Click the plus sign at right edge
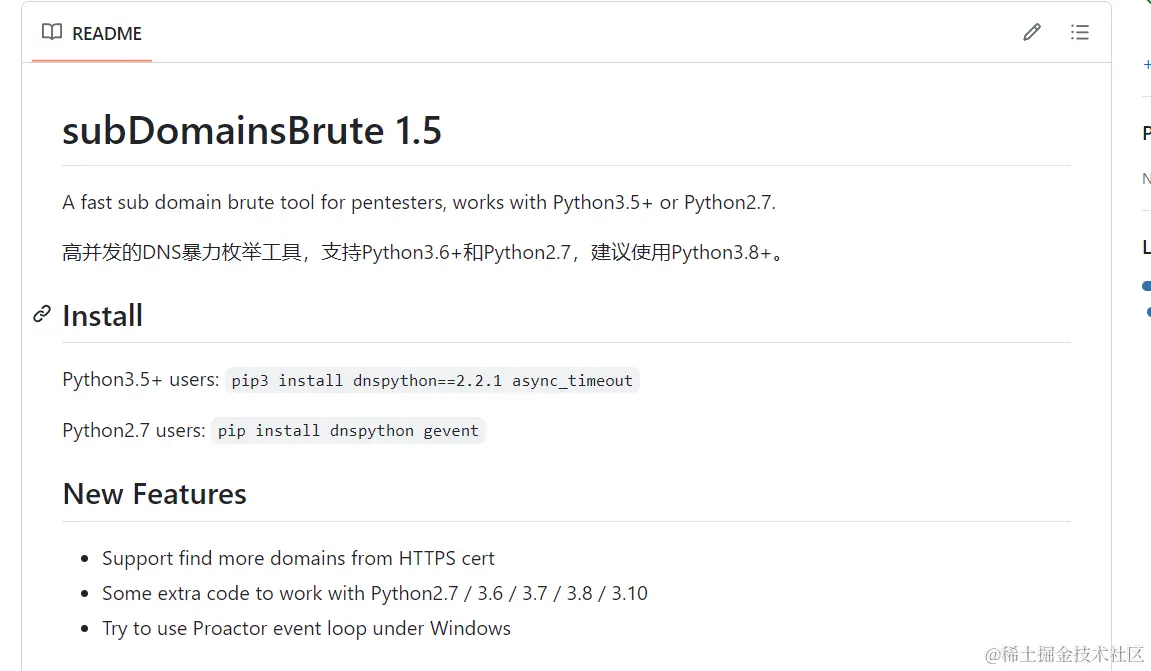Screen dimensions: 1151x671 (1147, 65)
